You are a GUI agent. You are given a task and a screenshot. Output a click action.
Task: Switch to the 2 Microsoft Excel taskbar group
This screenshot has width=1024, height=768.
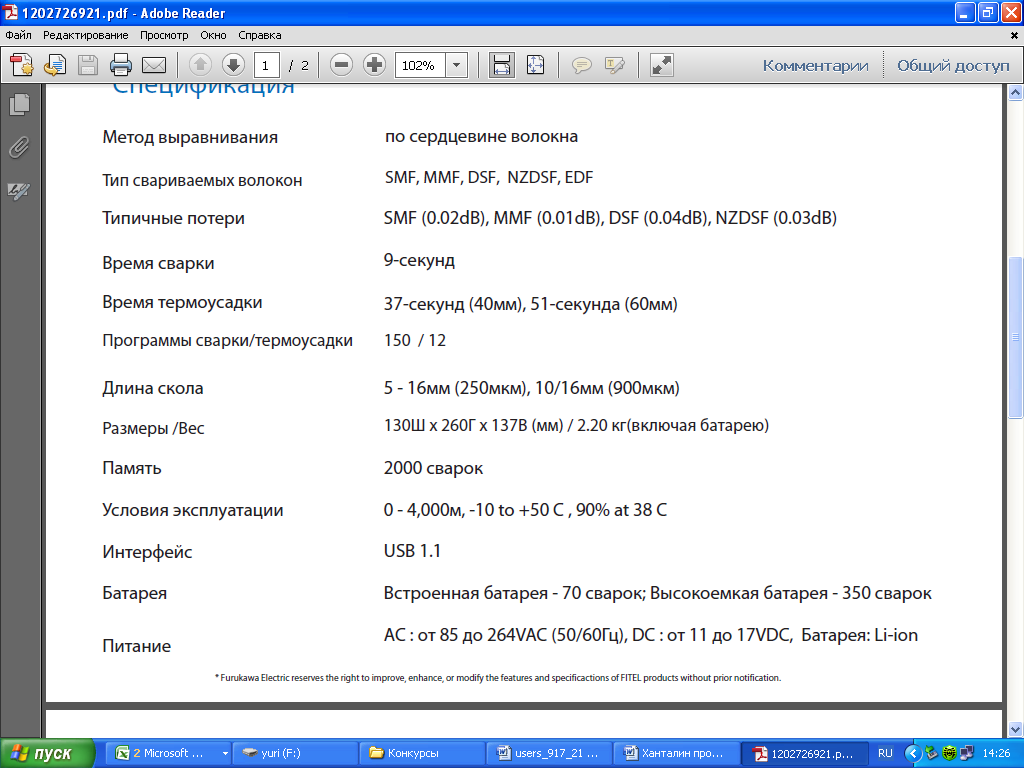point(167,754)
